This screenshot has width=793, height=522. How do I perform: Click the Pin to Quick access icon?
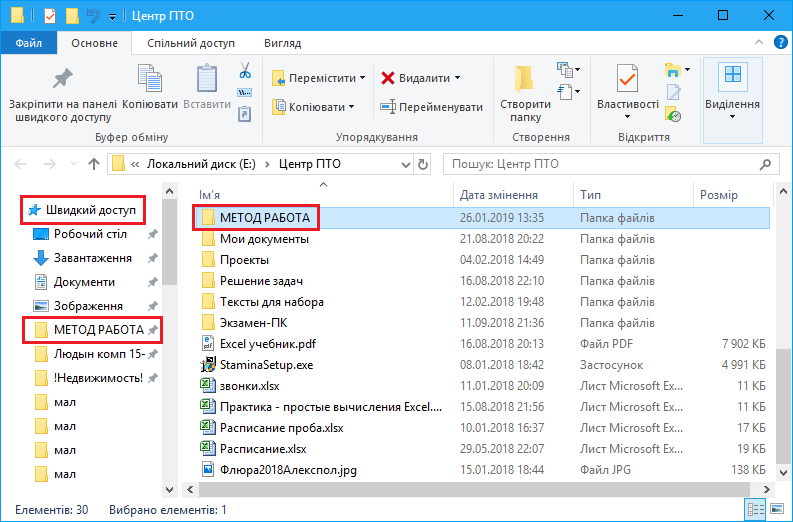tap(63, 79)
